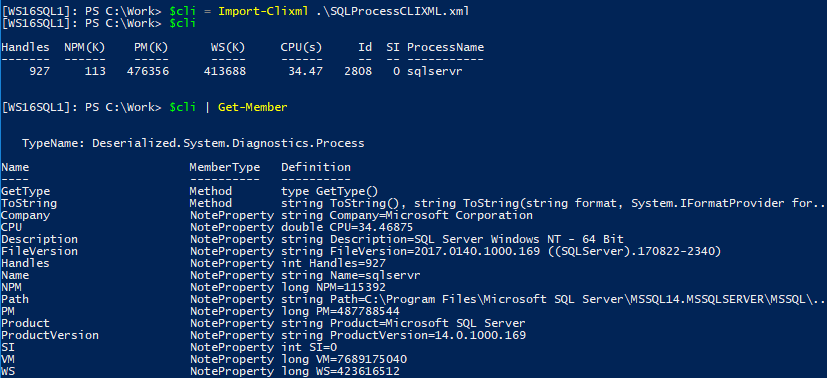Click the TypeName Deserialized.System.Diagnostics.Process line
This screenshot has height=378, width=827.
(x=193, y=143)
